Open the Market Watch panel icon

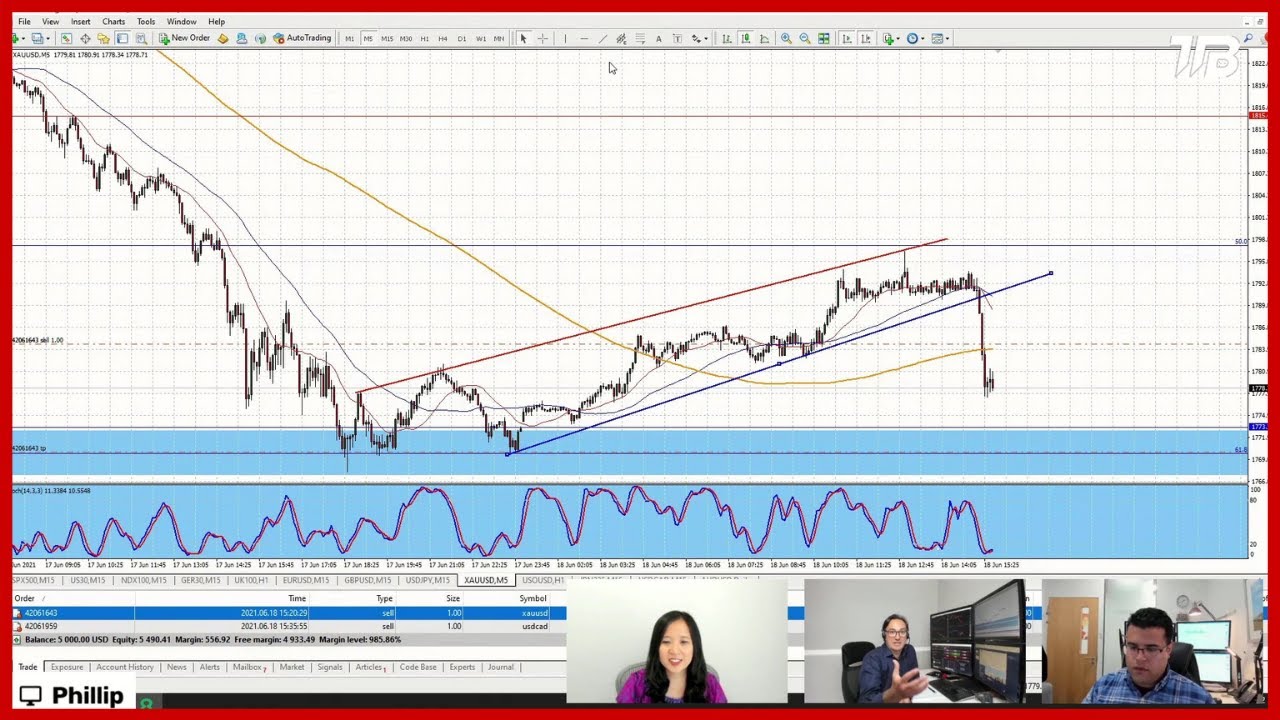pyautogui.click(x=66, y=38)
